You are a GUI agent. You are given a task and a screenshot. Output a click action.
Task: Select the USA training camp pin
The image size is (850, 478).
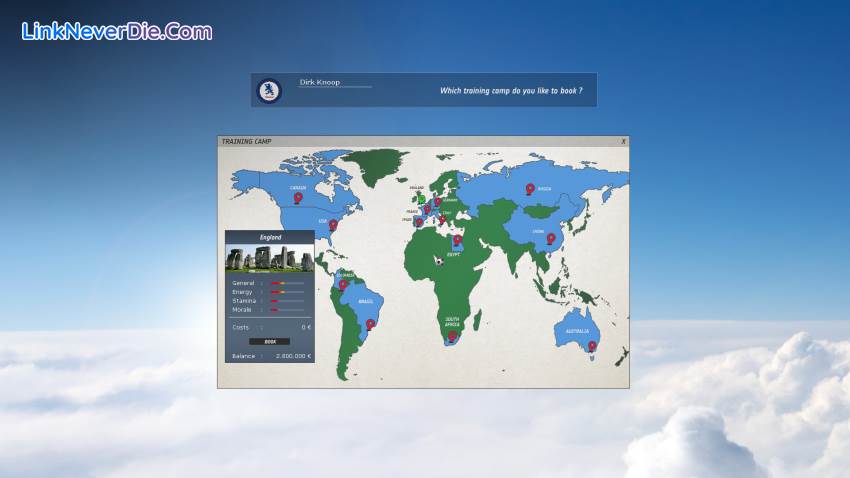[333, 225]
